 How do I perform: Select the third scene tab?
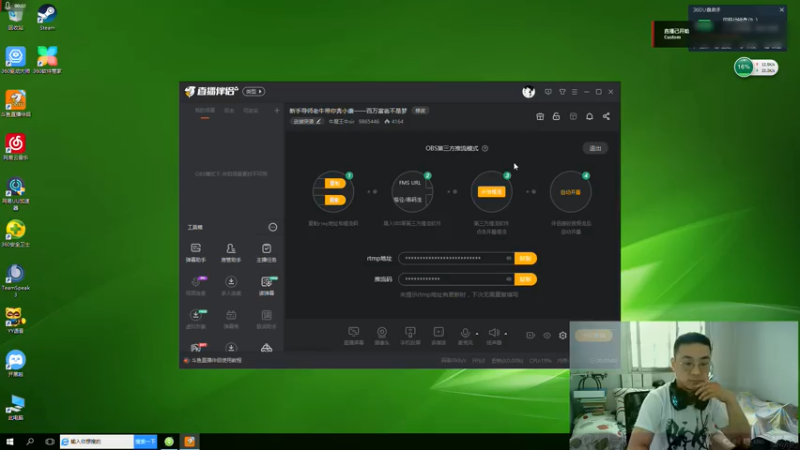pyautogui.click(x=251, y=111)
